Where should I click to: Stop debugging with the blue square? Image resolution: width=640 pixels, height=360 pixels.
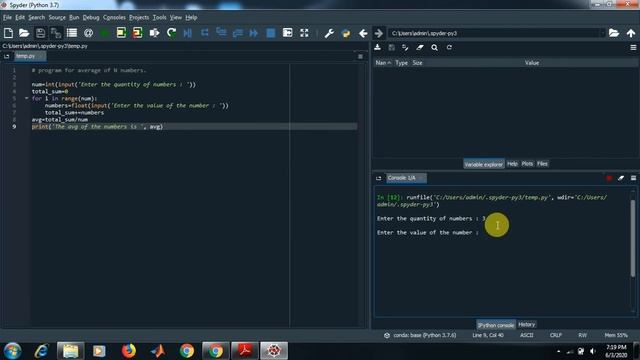[271, 33]
